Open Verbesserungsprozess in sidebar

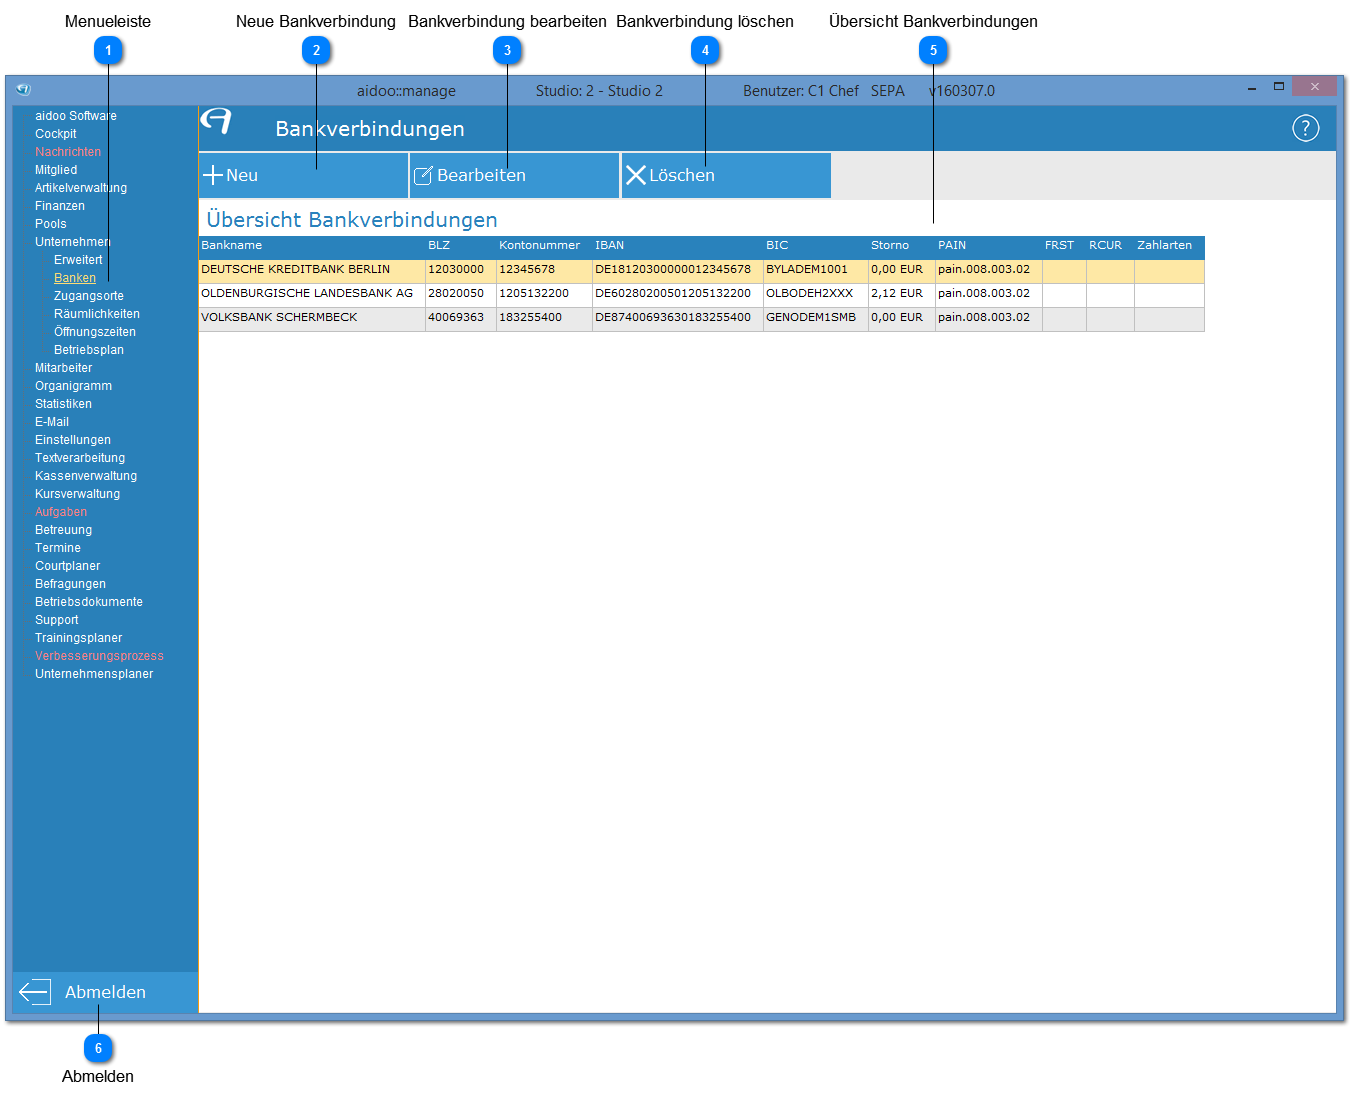(100, 656)
